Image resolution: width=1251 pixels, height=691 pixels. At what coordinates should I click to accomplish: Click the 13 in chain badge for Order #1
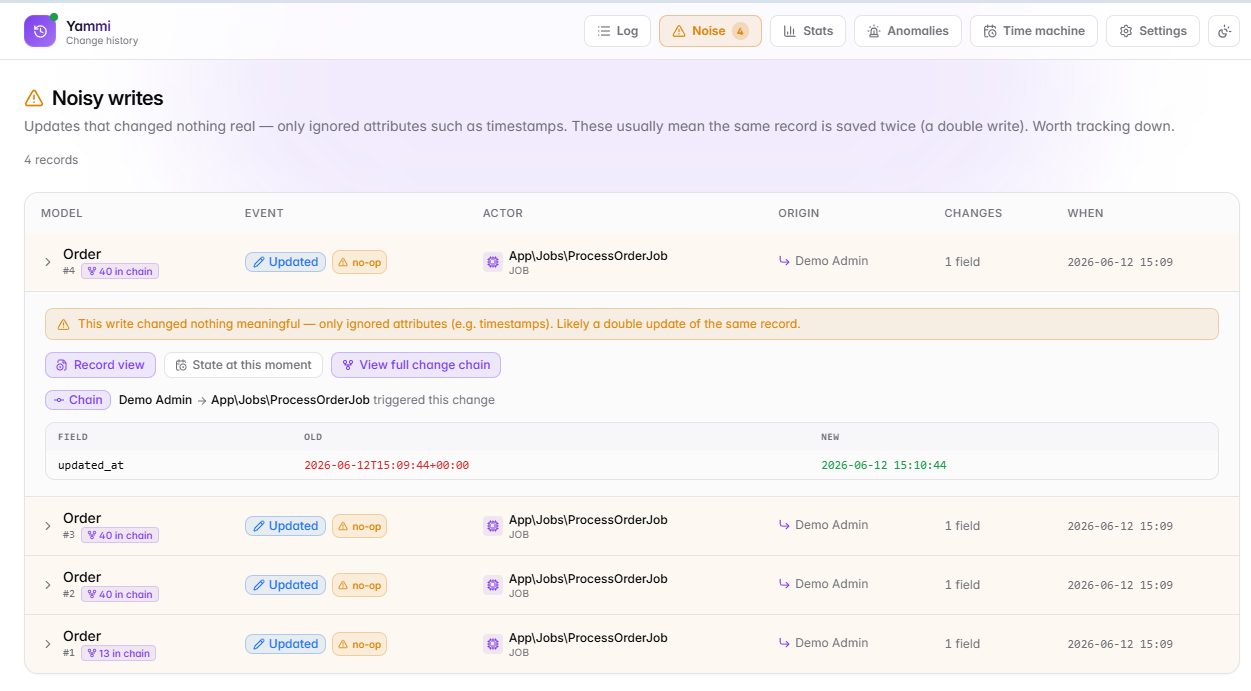tap(118, 653)
